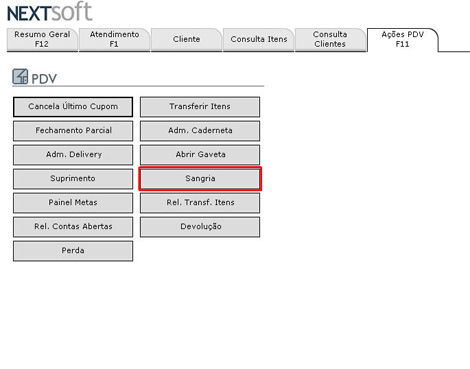Click the Suprimento button
Screen dimensions: 470x369
tap(73, 179)
